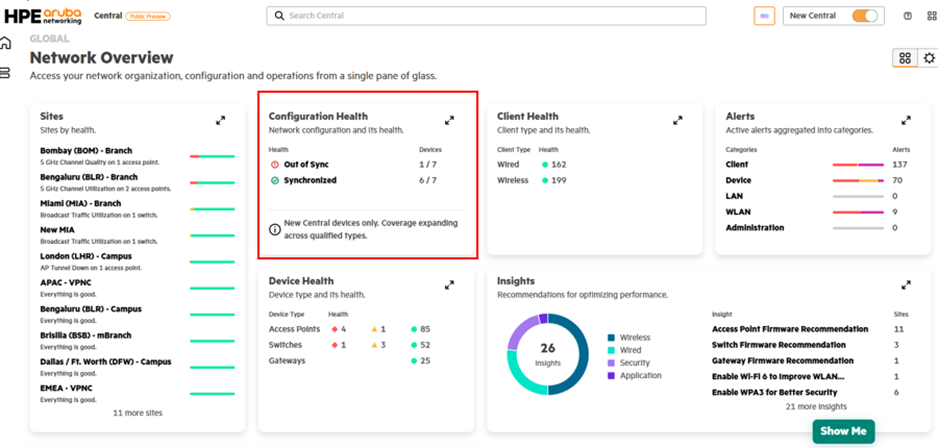Switch to dashboard grid view toggle
Viewport: 938px width, 448px height.
coord(904,58)
